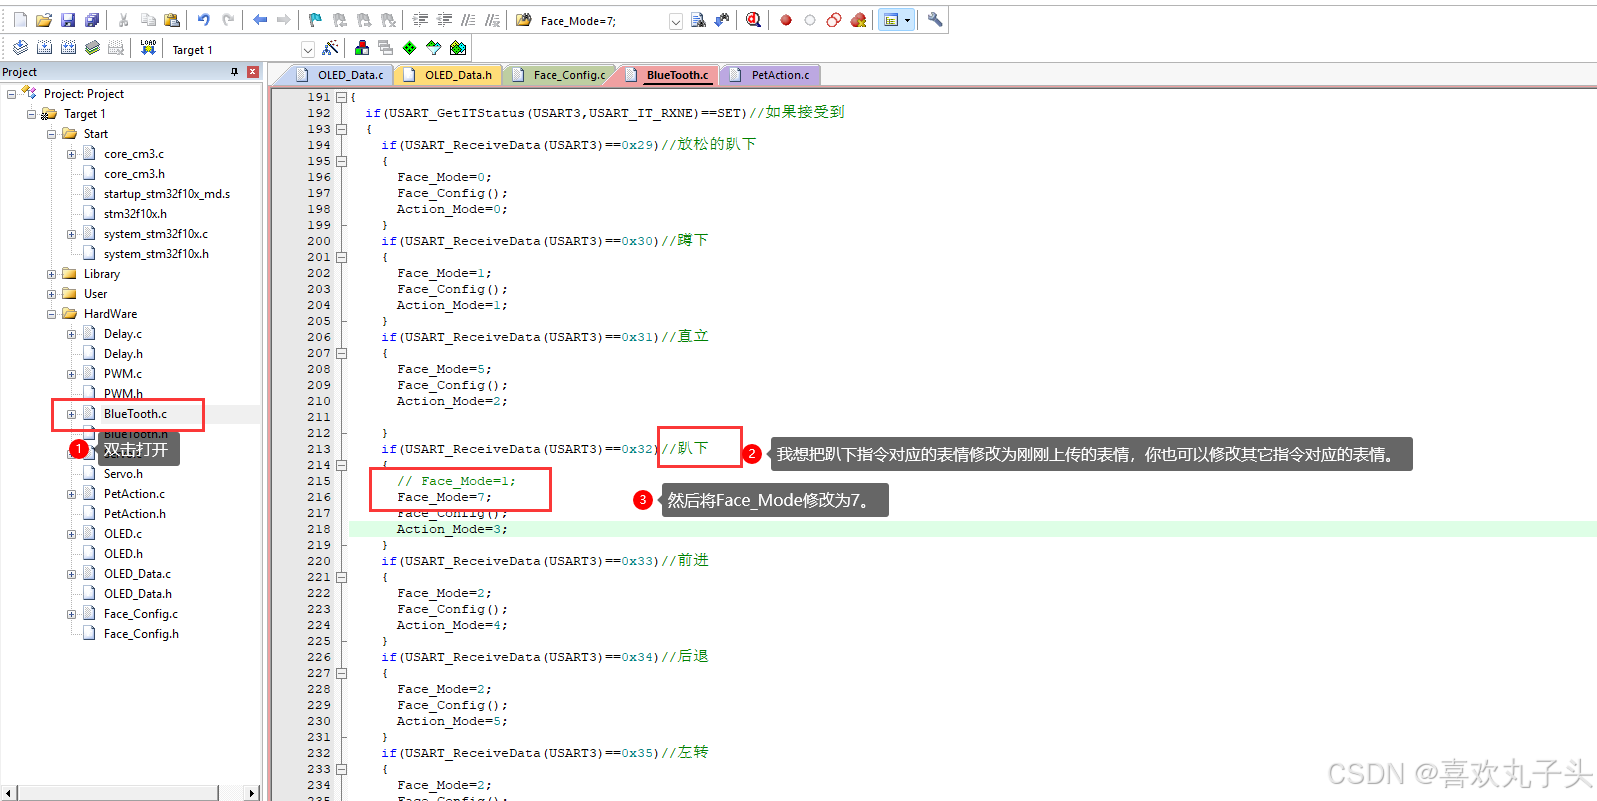Kill all breakpoints
1597x801 pixels.
pyautogui.click(x=858, y=20)
